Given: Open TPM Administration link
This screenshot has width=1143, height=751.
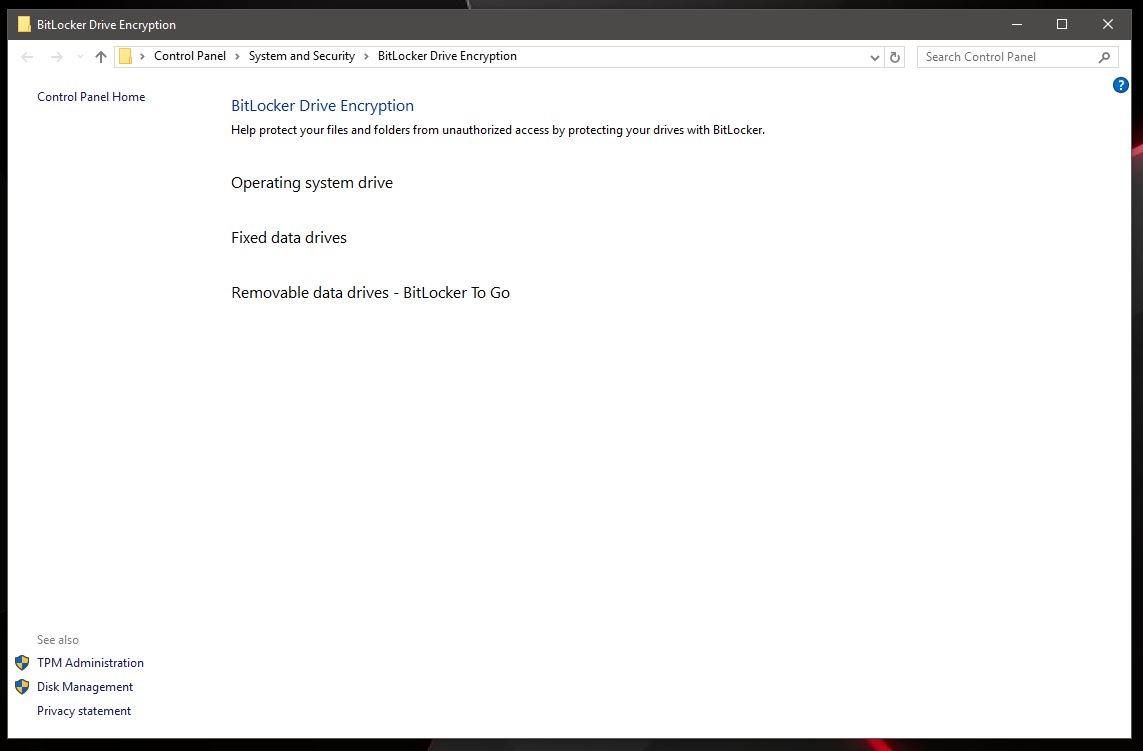Looking at the screenshot, I should 90,663.
